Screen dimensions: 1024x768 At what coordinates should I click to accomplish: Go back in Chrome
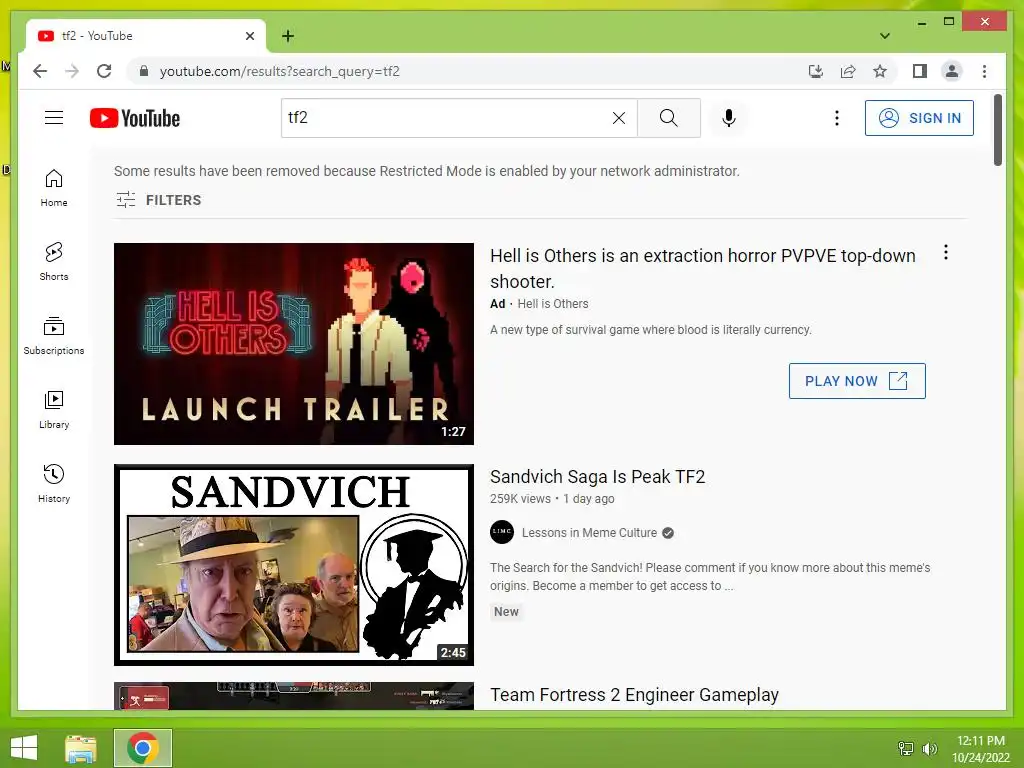40,71
